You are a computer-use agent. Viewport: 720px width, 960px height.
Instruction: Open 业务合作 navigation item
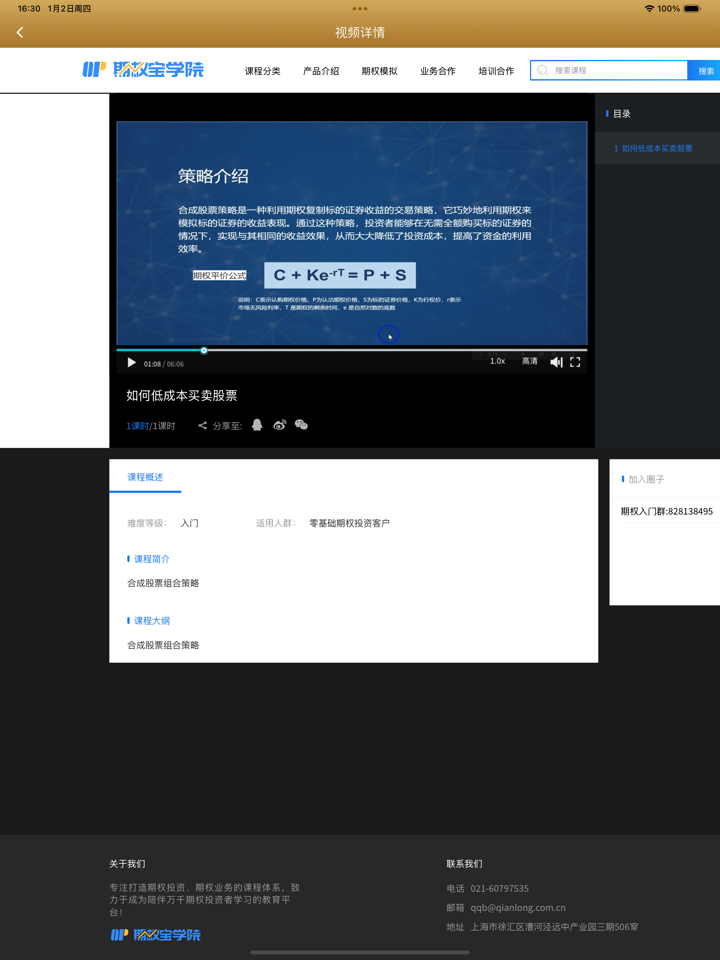point(437,71)
